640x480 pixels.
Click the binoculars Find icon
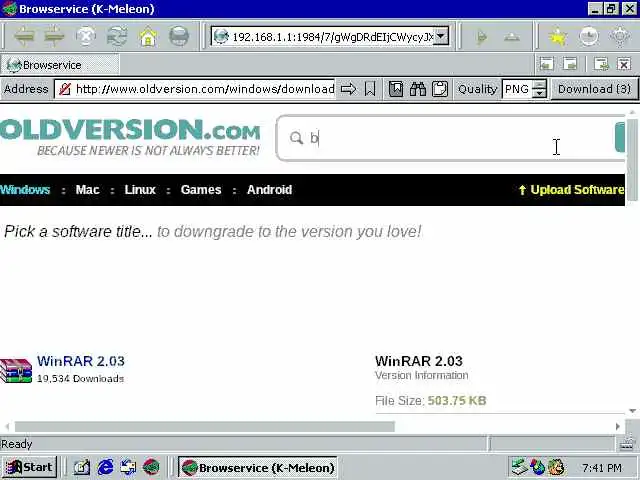(418, 89)
